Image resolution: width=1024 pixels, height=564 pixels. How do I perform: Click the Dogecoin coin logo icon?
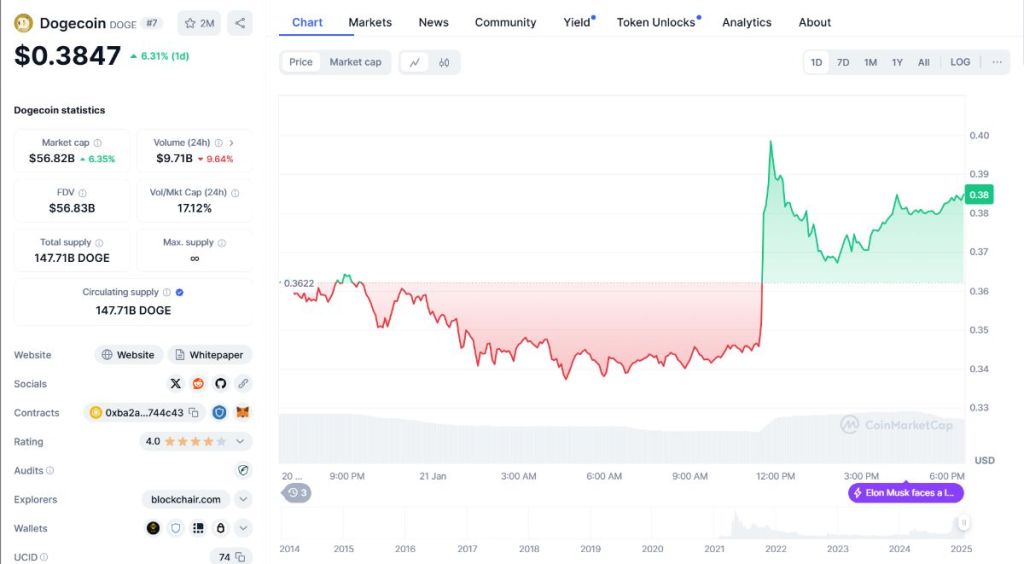[x=24, y=24]
